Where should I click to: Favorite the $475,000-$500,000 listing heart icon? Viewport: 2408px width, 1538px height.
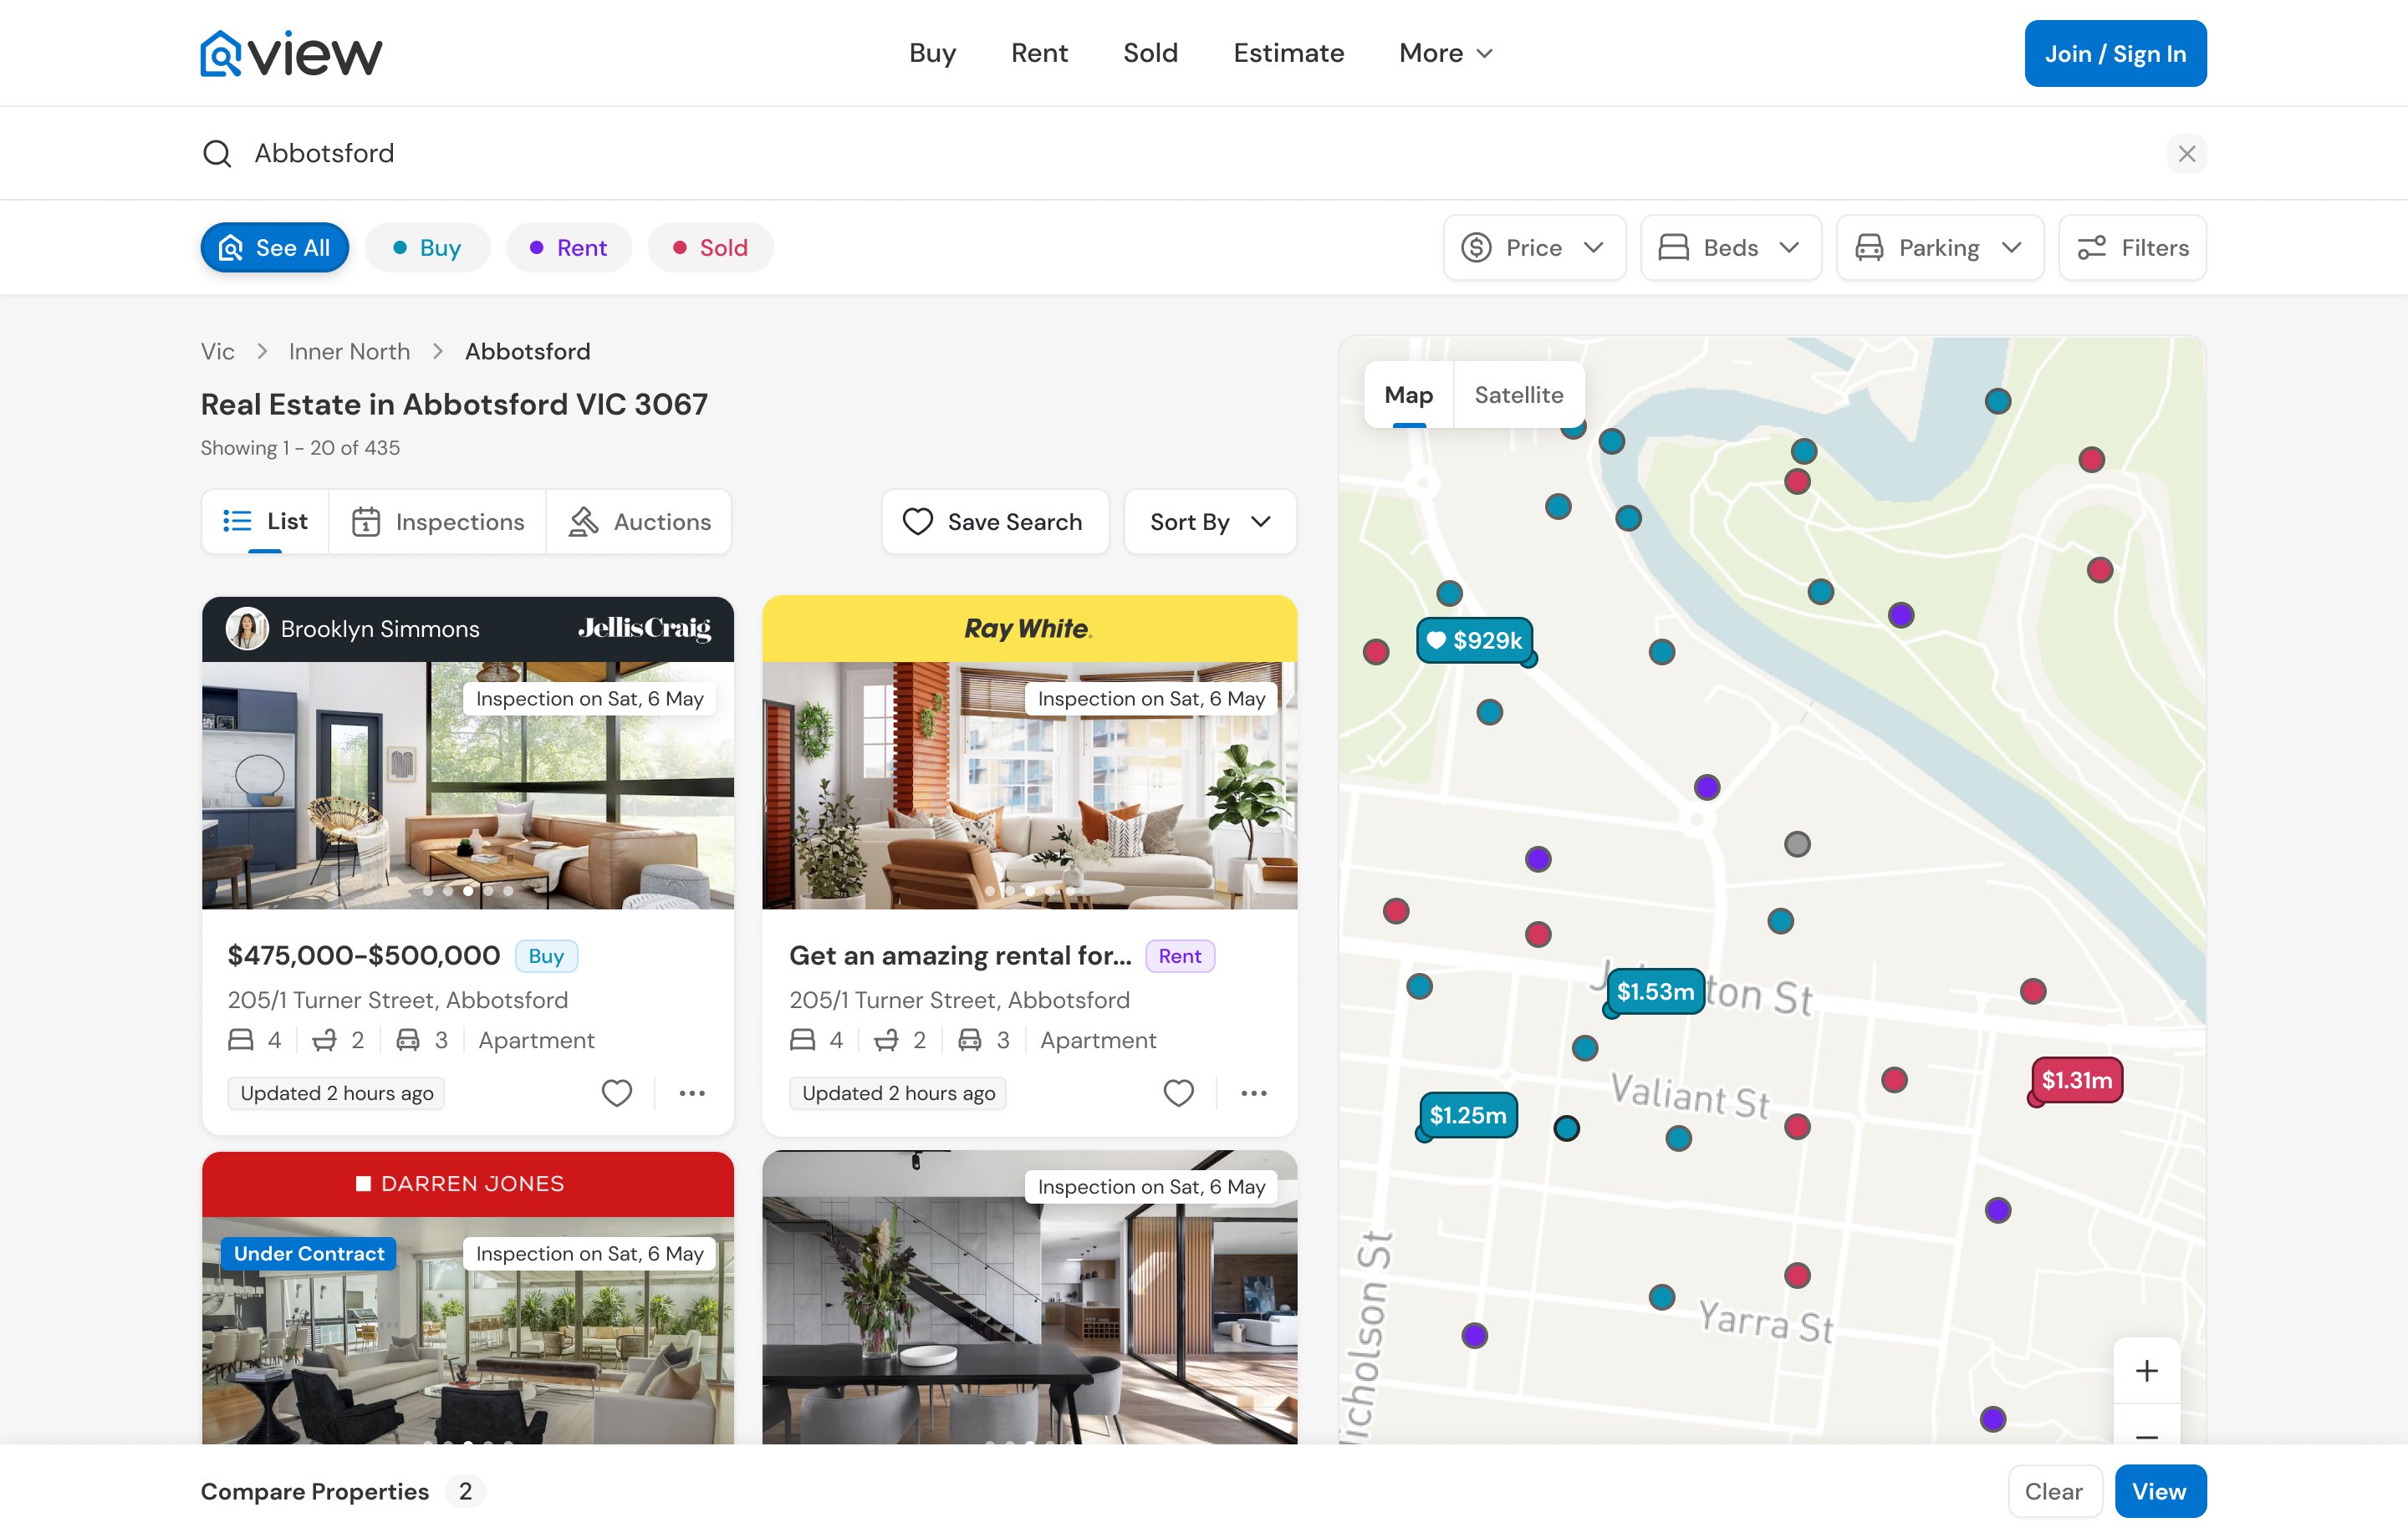616,1093
